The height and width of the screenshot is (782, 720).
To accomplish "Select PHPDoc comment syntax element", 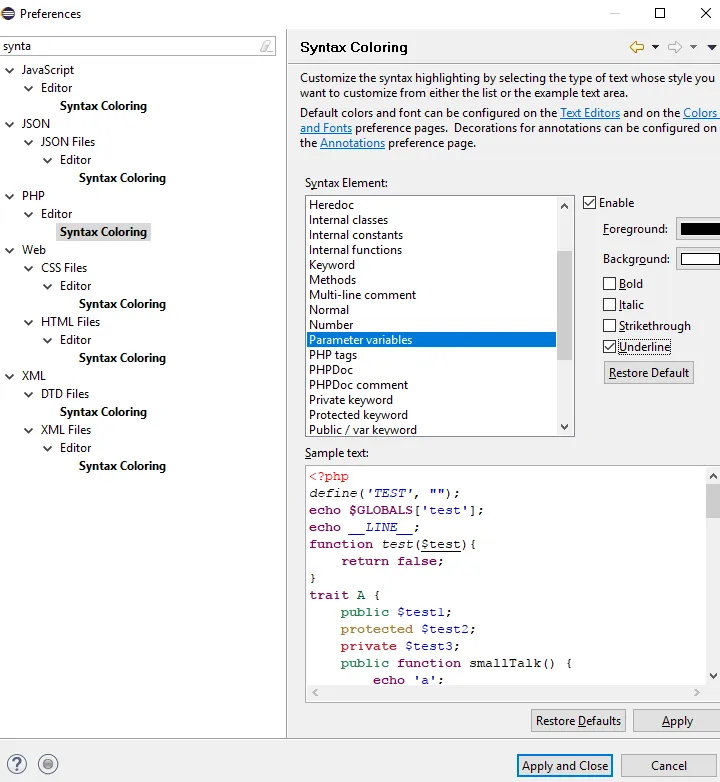I will [431, 385].
